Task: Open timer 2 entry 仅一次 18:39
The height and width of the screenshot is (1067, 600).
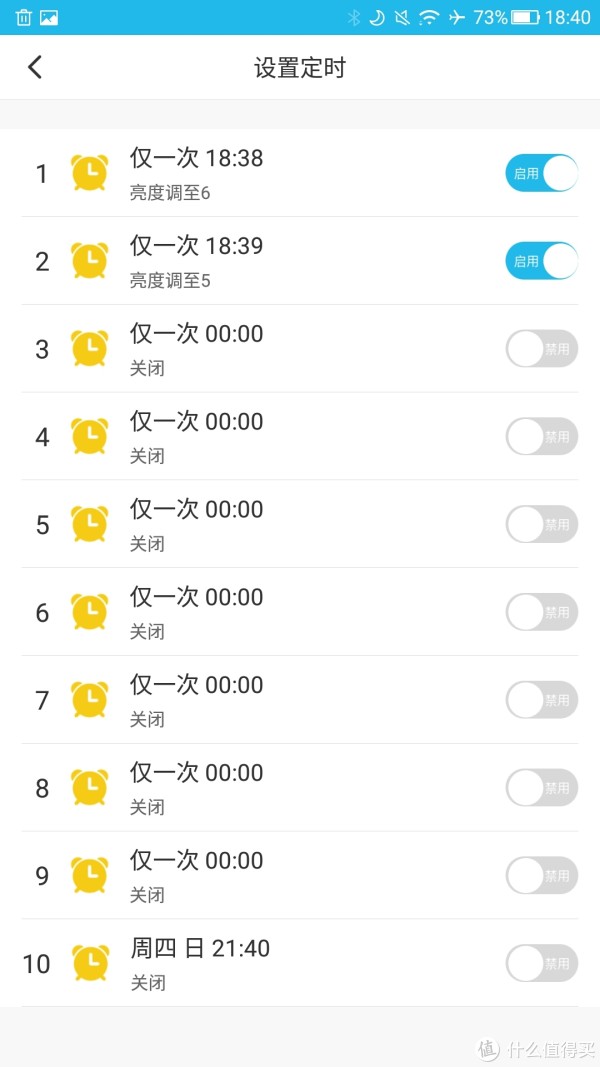Action: pyautogui.click(x=196, y=246)
